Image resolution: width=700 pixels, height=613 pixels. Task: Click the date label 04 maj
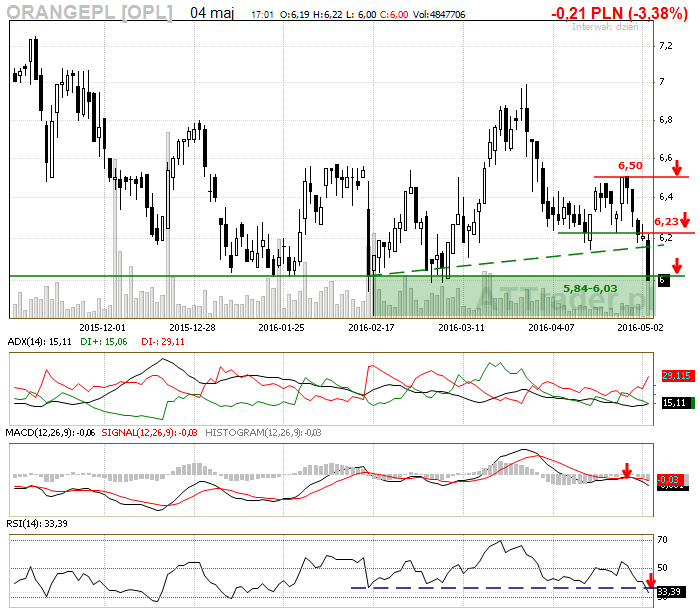coord(212,13)
